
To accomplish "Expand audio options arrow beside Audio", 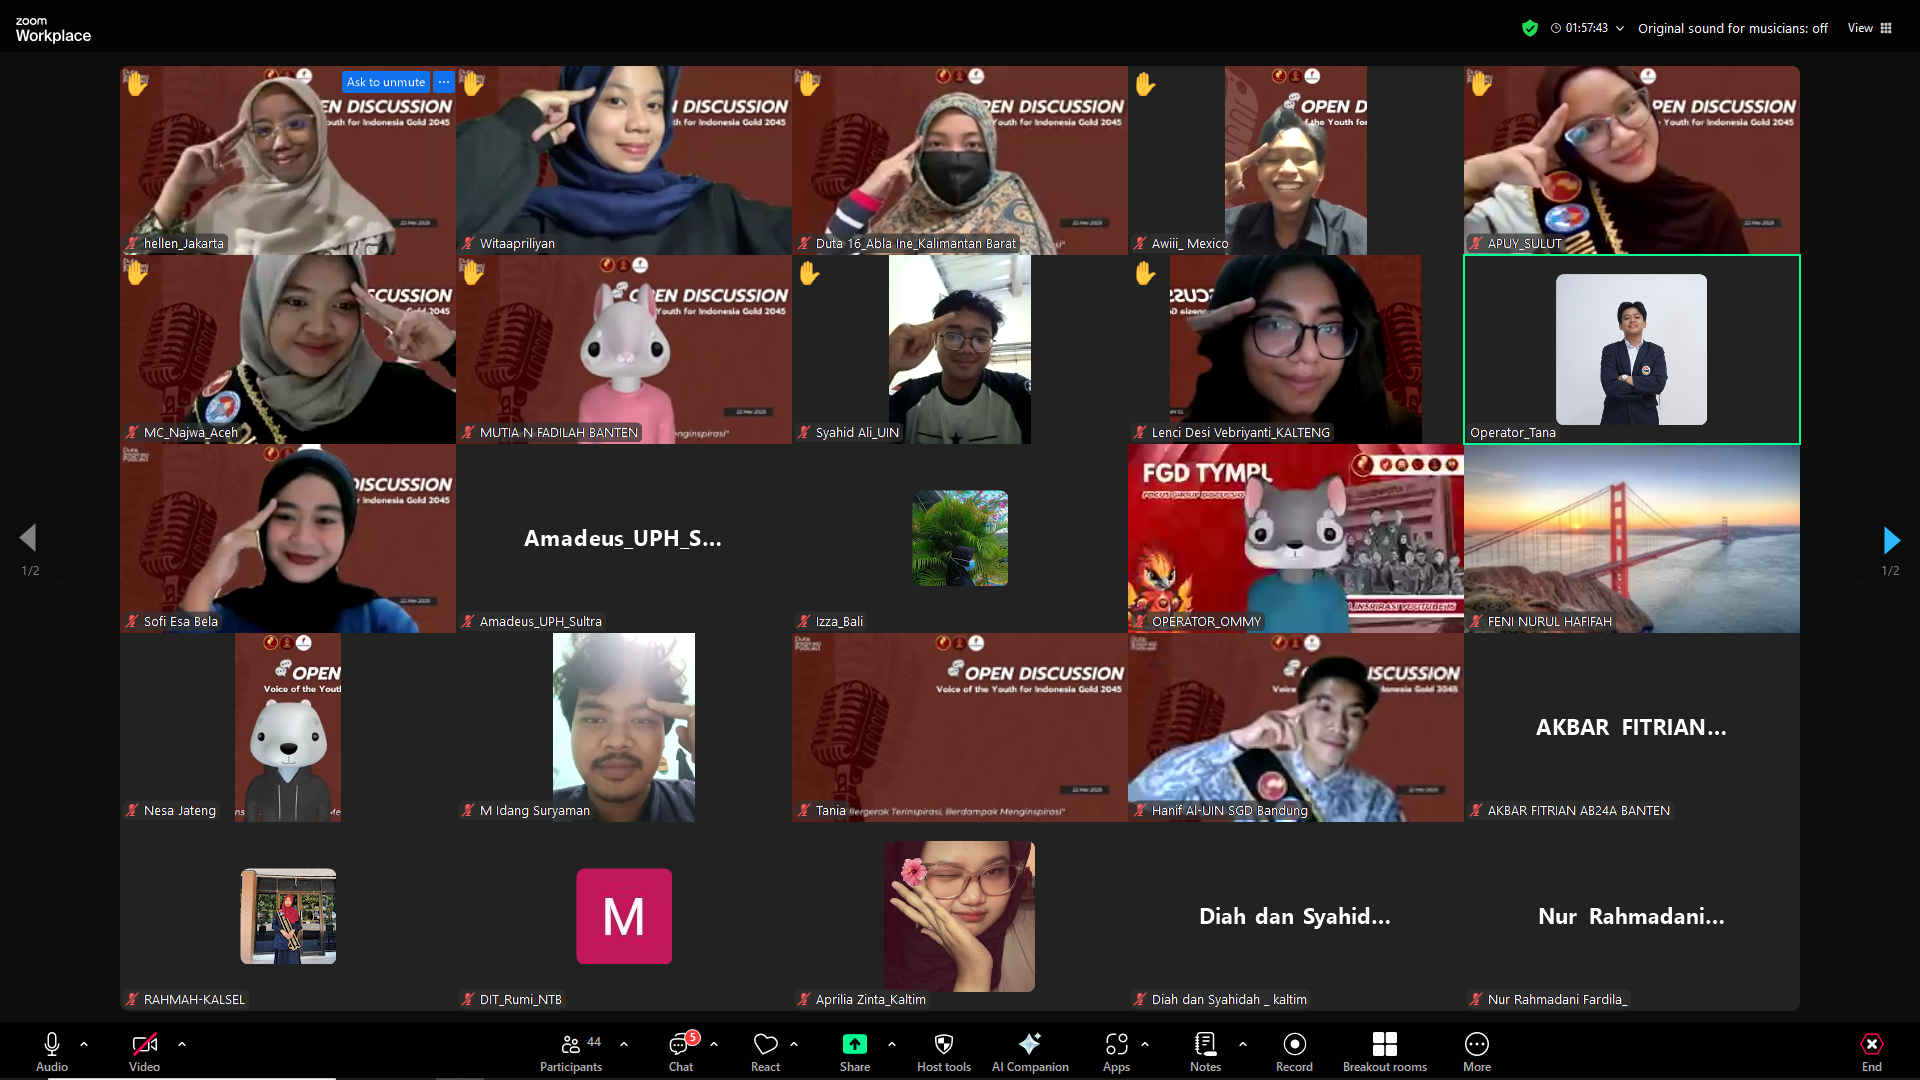I will point(84,1044).
